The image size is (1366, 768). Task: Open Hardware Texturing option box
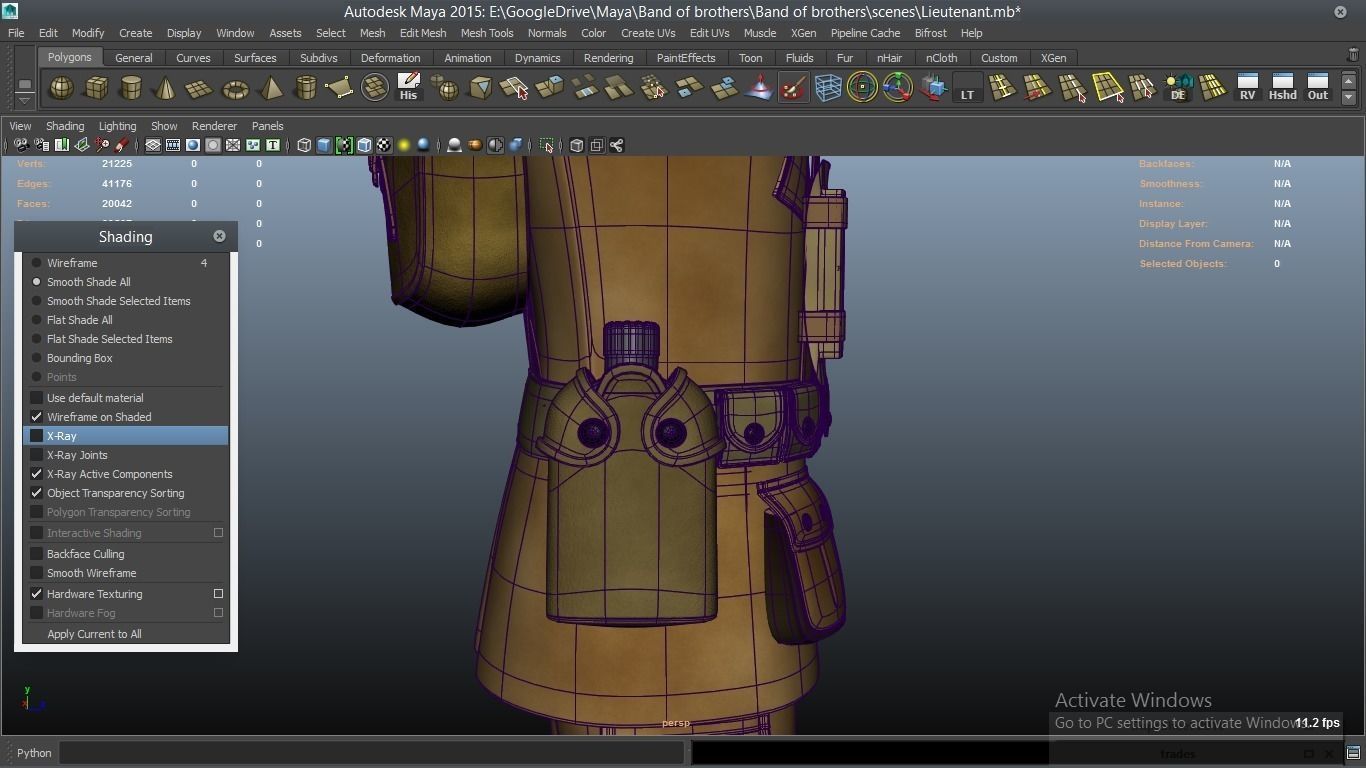click(218, 594)
